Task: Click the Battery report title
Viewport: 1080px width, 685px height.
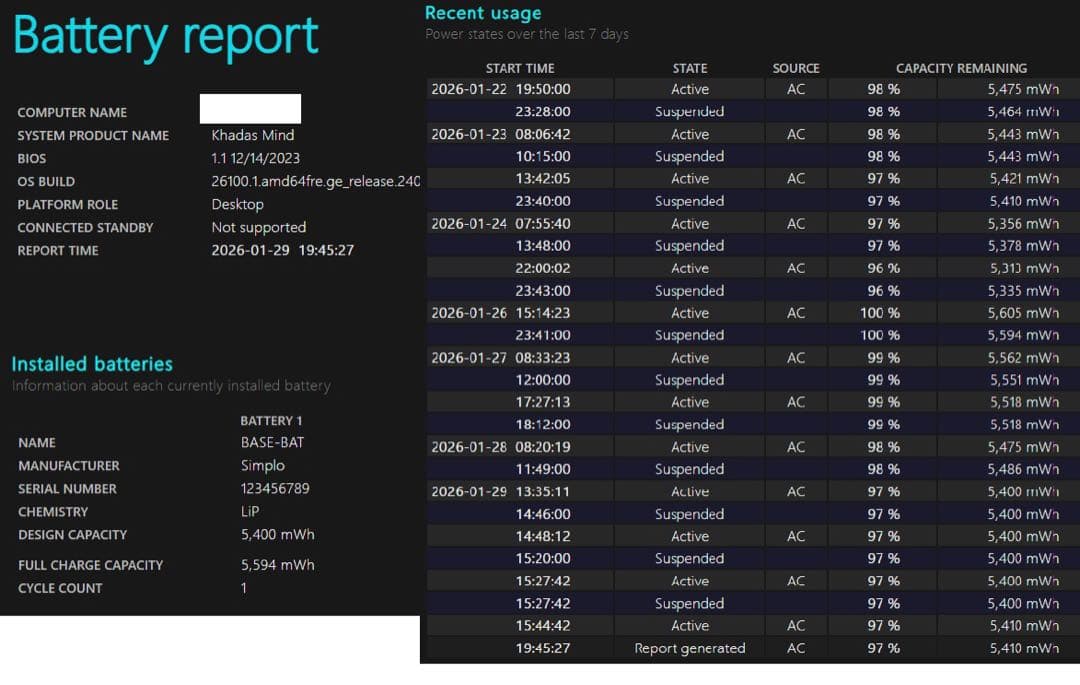Action: [x=166, y=36]
